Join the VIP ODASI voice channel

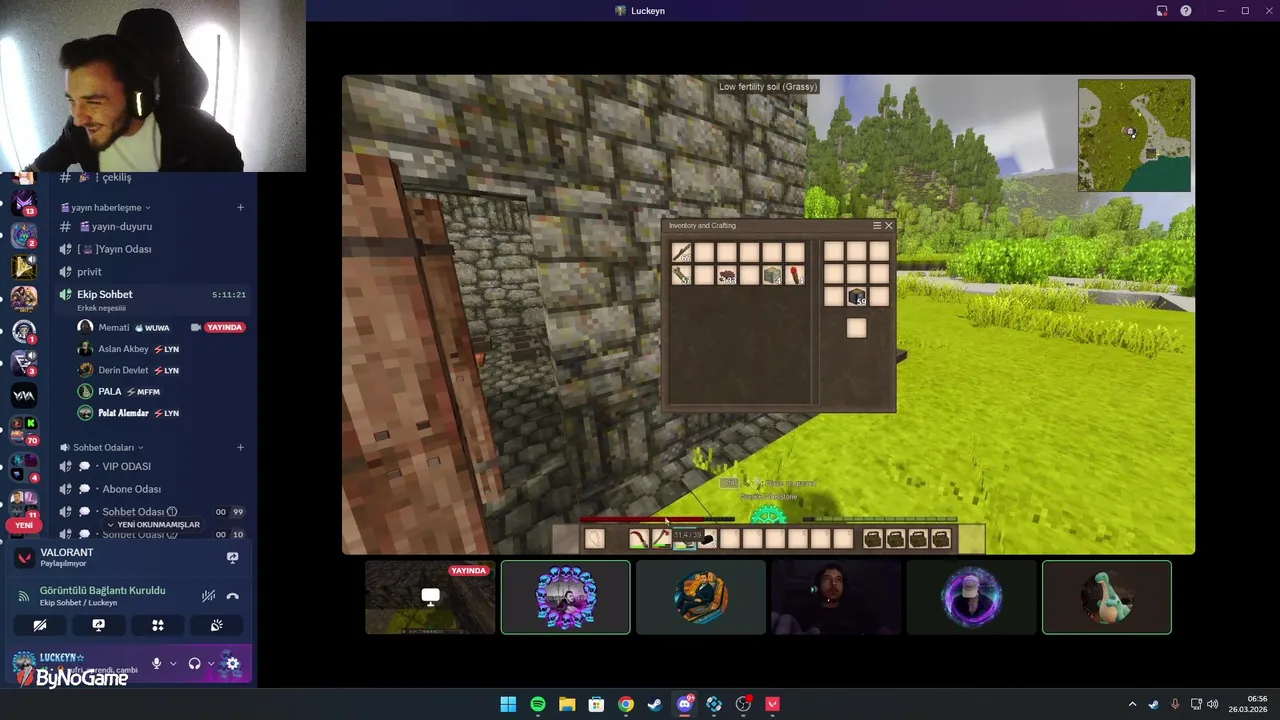[x=126, y=467]
